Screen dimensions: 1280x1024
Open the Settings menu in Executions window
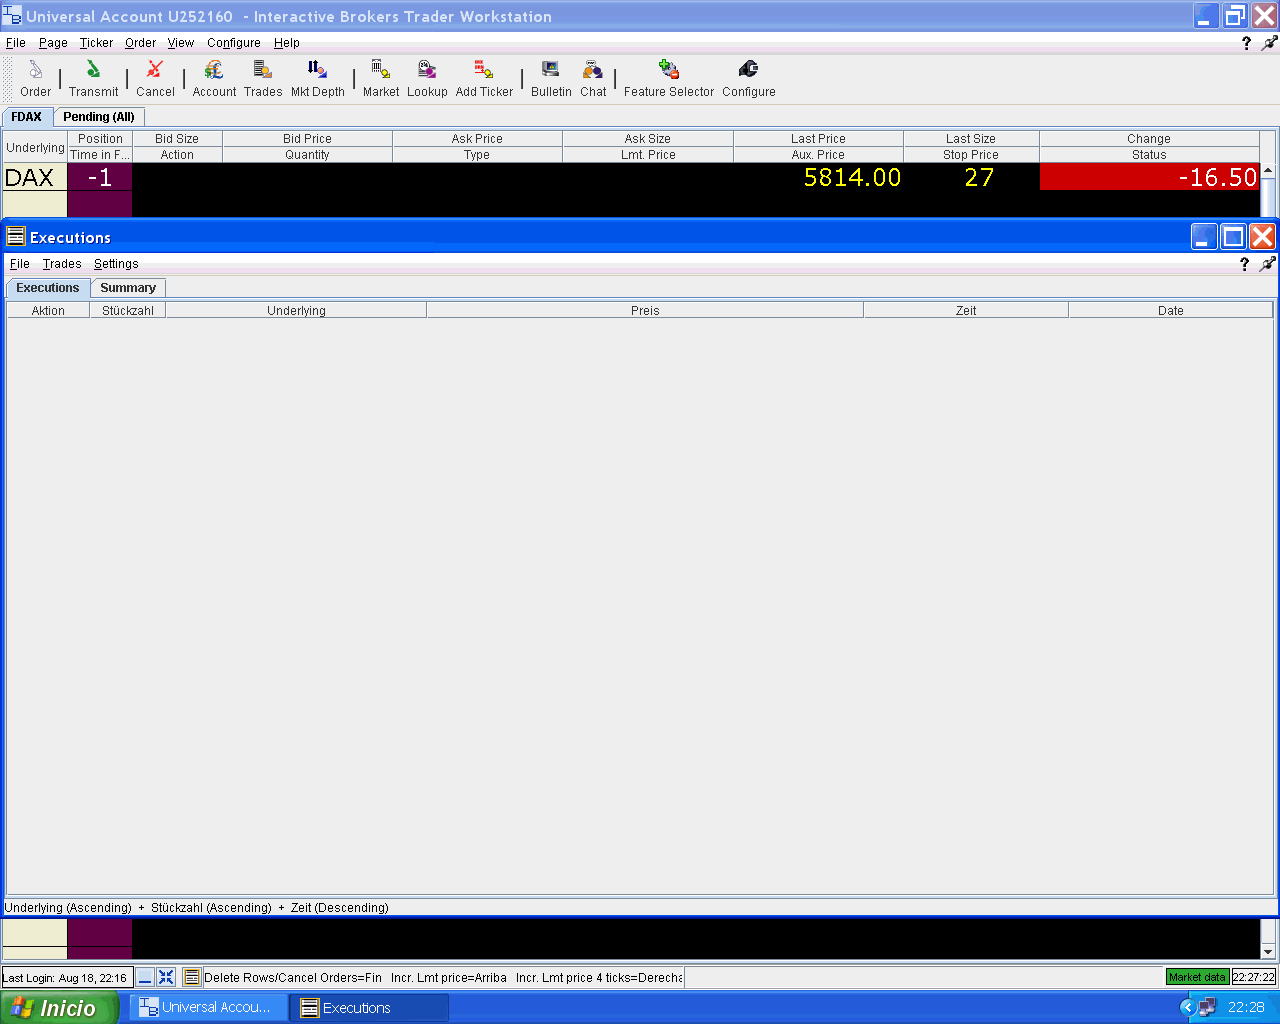click(x=116, y=264)
